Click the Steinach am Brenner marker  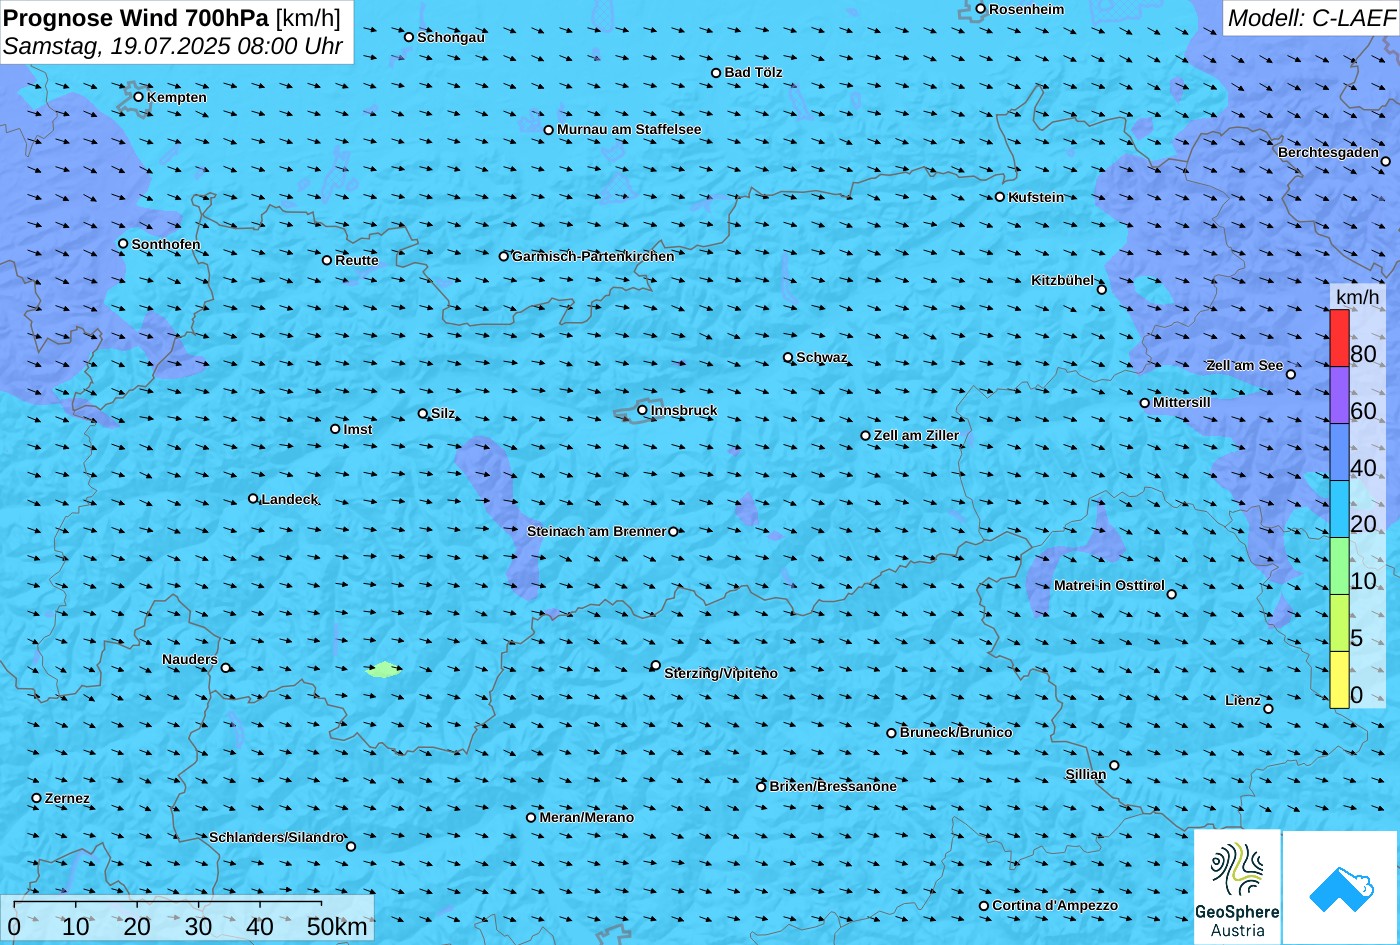673,532
